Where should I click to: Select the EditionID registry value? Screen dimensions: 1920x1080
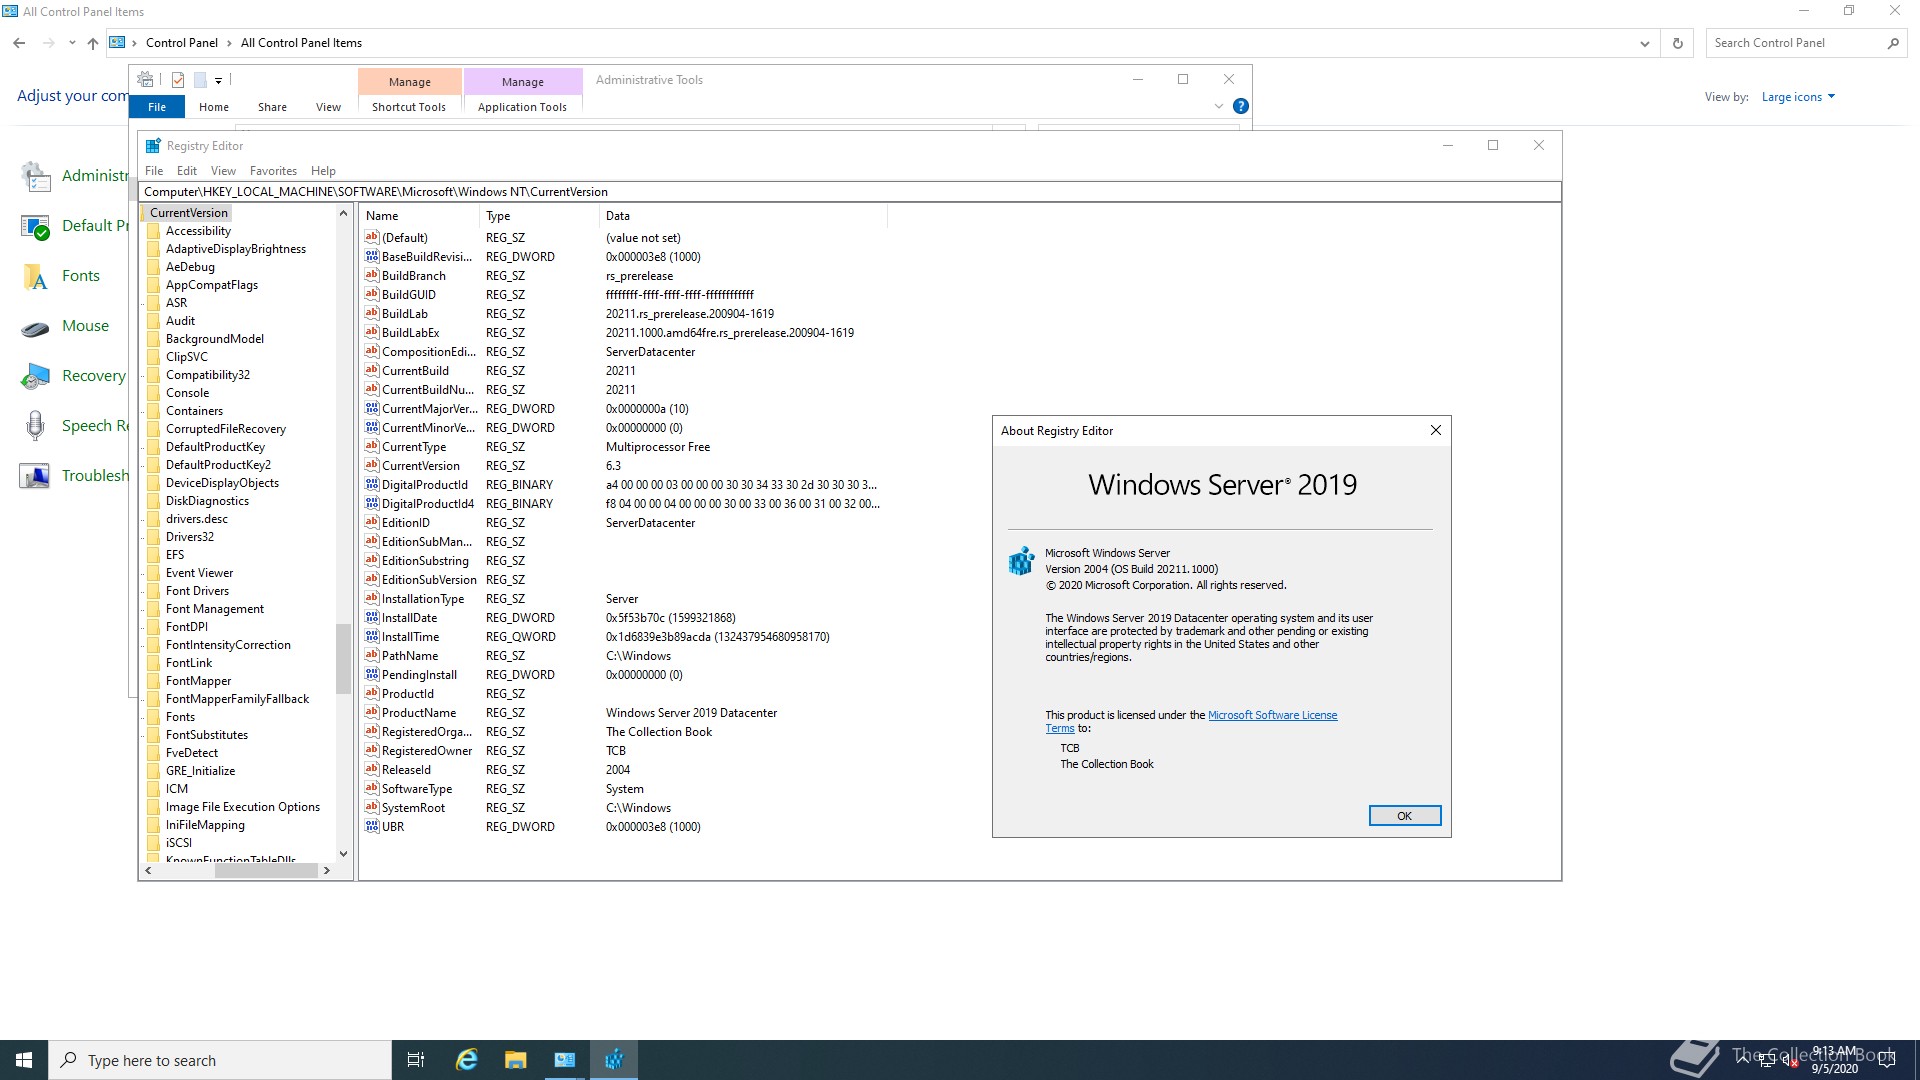405,523
